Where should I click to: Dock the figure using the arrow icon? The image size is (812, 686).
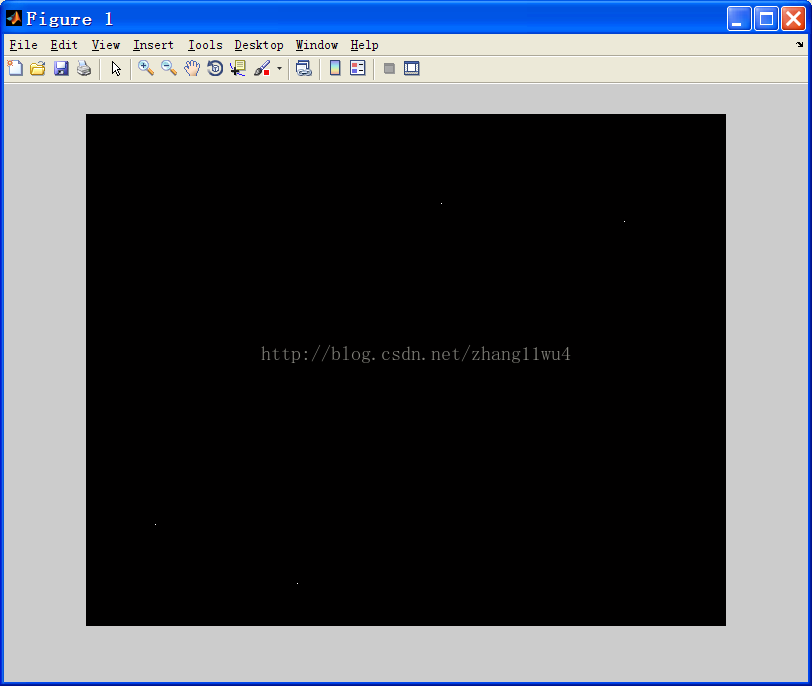coord(800,45)
